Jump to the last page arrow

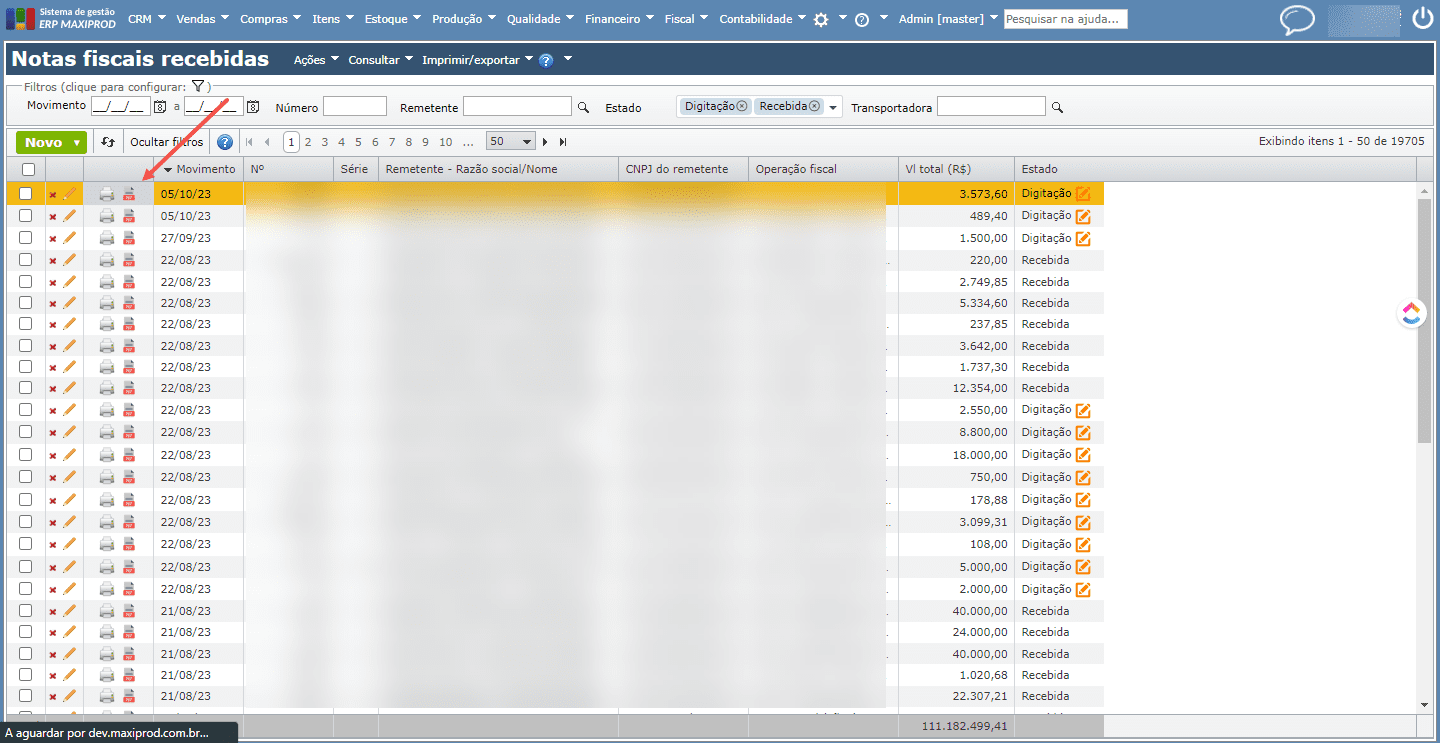tap(563, 142)
